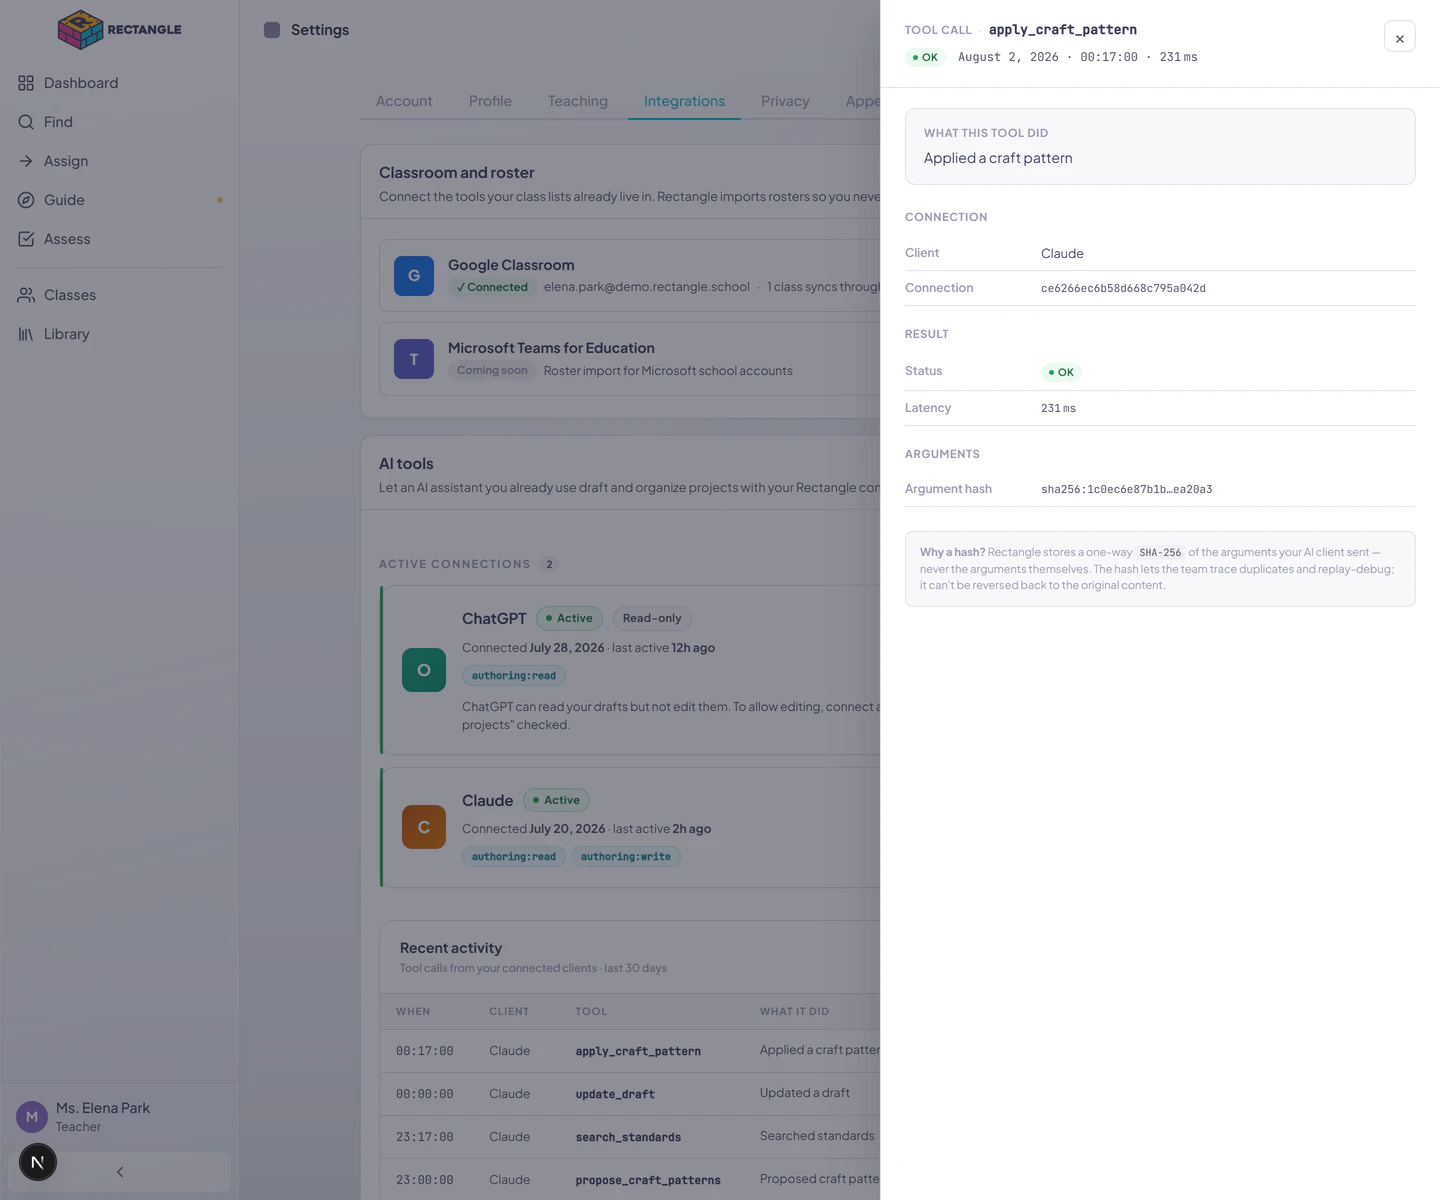Image resolution: width=1440 pixels, height=1200 pixels.
Task: Click the Assign arrow icon
Action: coord(26,161)
